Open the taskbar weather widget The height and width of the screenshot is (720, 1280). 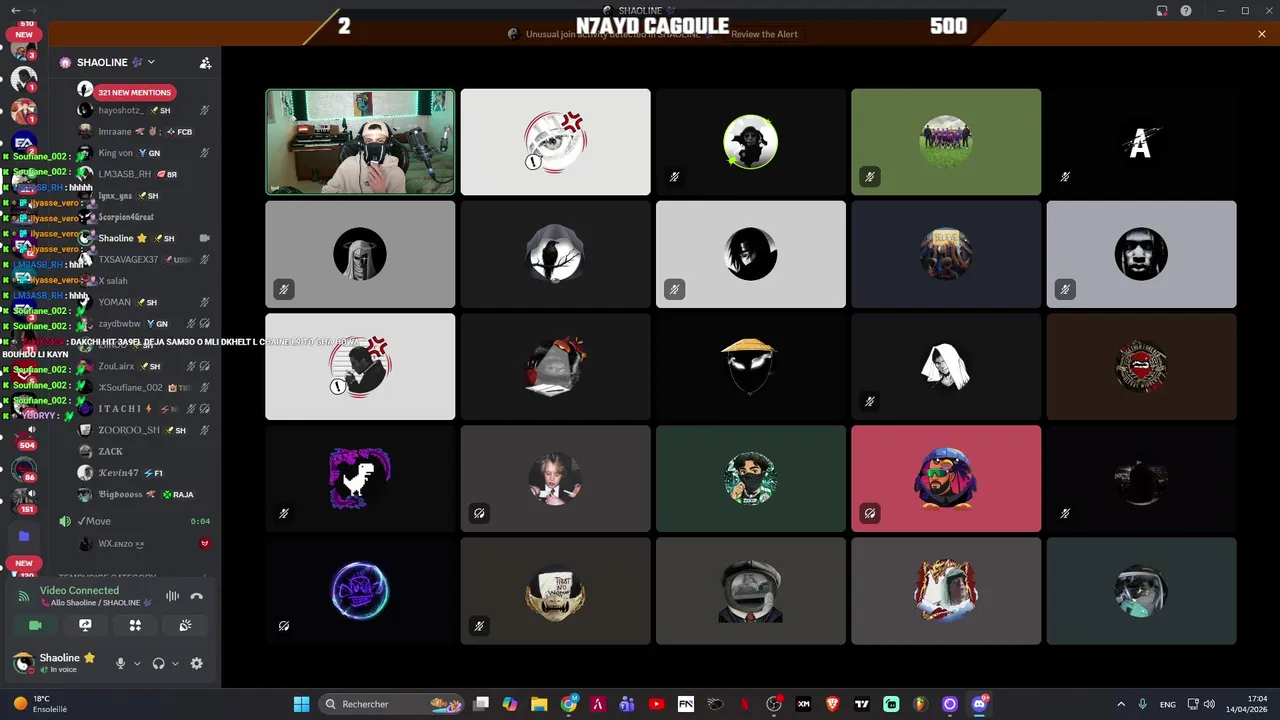pos(40,704)
